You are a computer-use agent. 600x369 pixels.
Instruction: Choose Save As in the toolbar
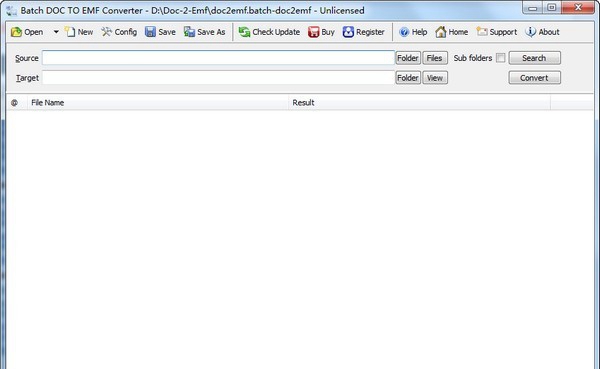pos(204,32)
